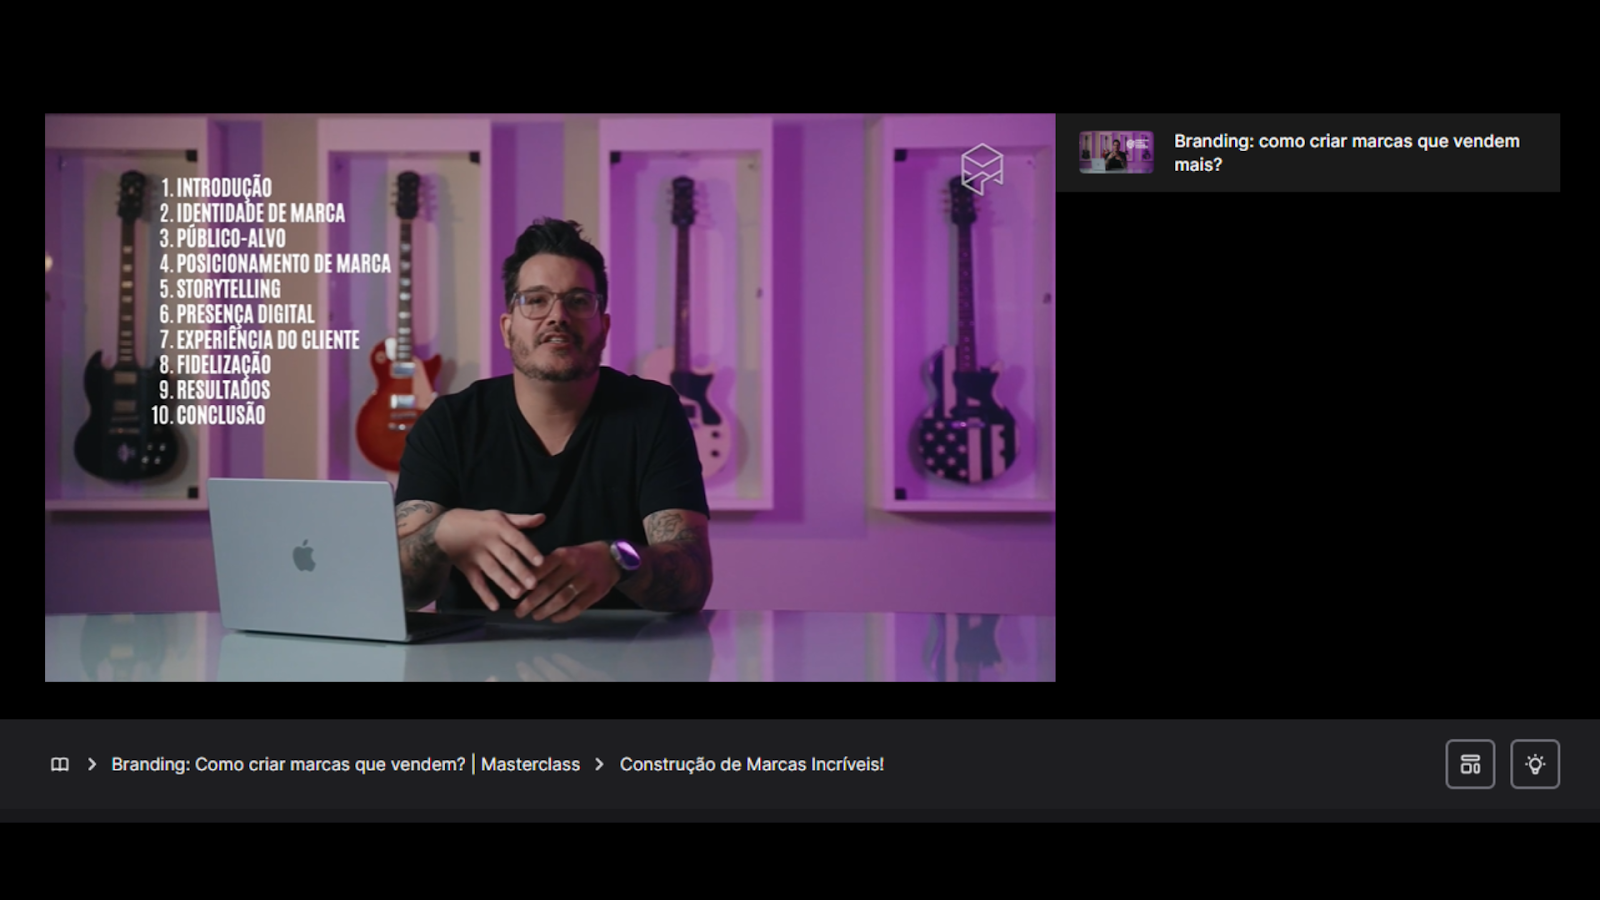
Task: Open the layout toggle icon button
Action: [x=1470, y=764]
